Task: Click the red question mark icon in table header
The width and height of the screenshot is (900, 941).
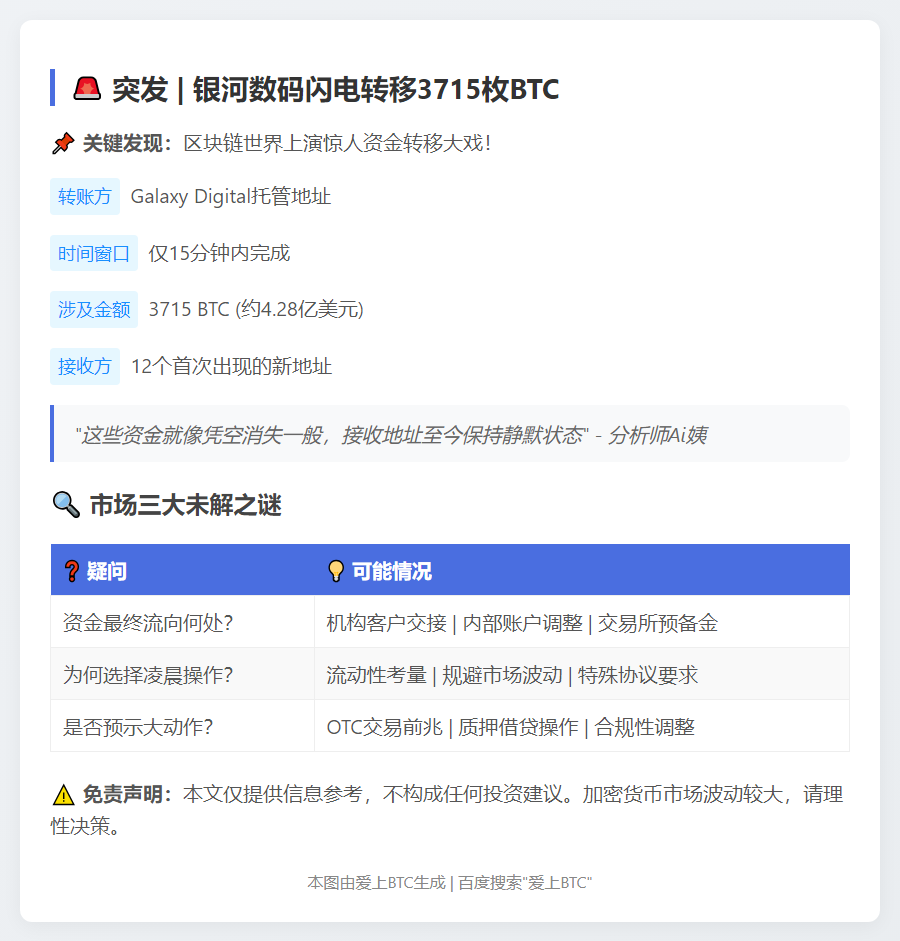Action: point(72,571)
